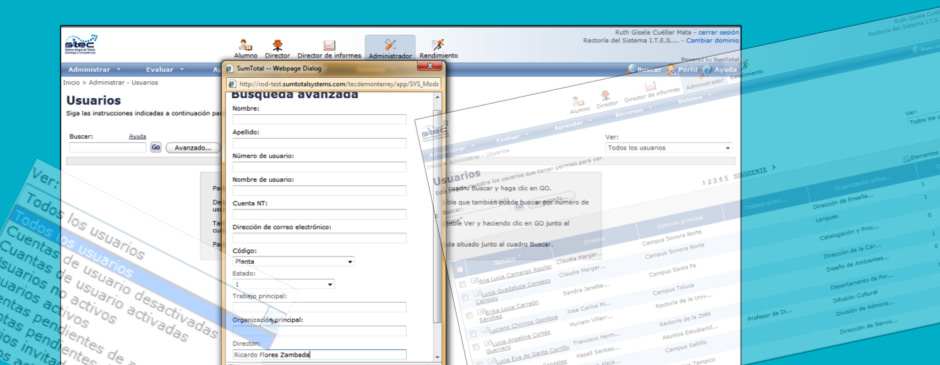Open the Estado dropdown
This screenshot has width=940, height=365.
pyautogui.click(x=284, y=284)
